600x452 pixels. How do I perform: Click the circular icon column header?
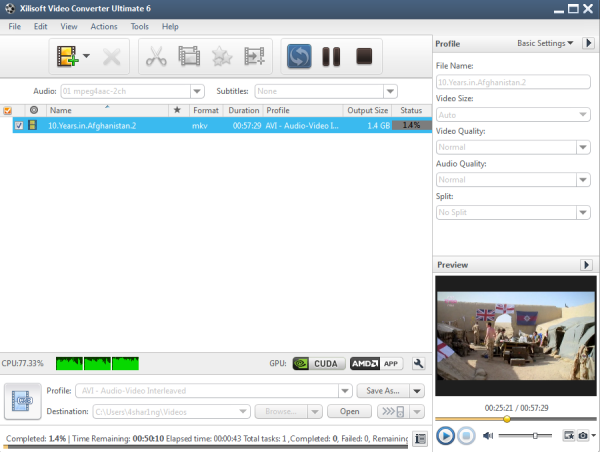point(34,110)
